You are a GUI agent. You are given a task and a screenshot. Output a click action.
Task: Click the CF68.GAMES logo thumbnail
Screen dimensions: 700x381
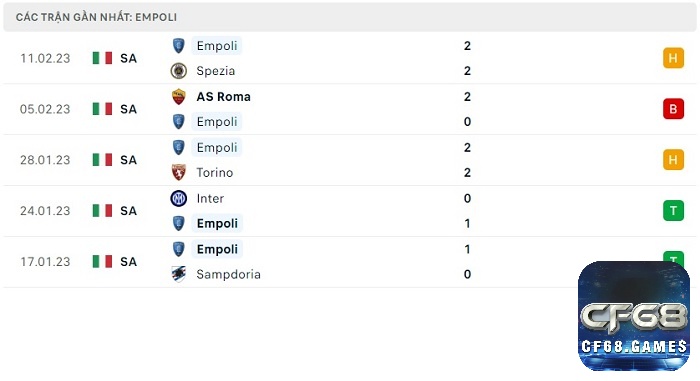[x=634, y=316]
